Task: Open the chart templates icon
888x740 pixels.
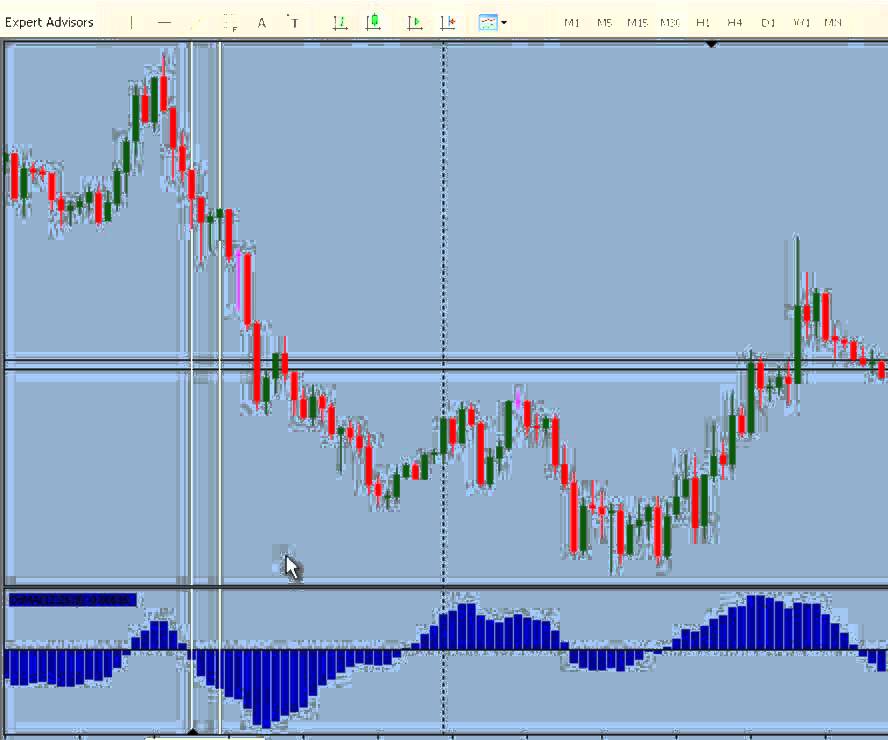Action: click(487, 22)
